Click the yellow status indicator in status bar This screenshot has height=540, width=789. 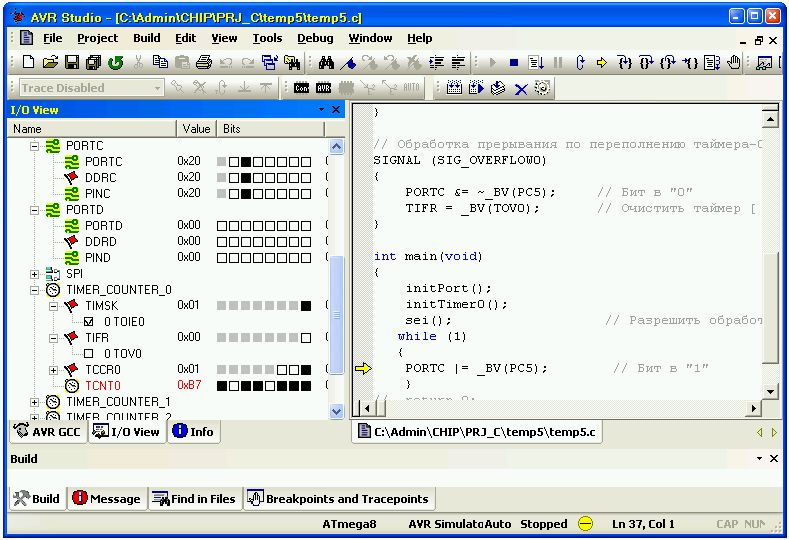(x=585, y=524)
